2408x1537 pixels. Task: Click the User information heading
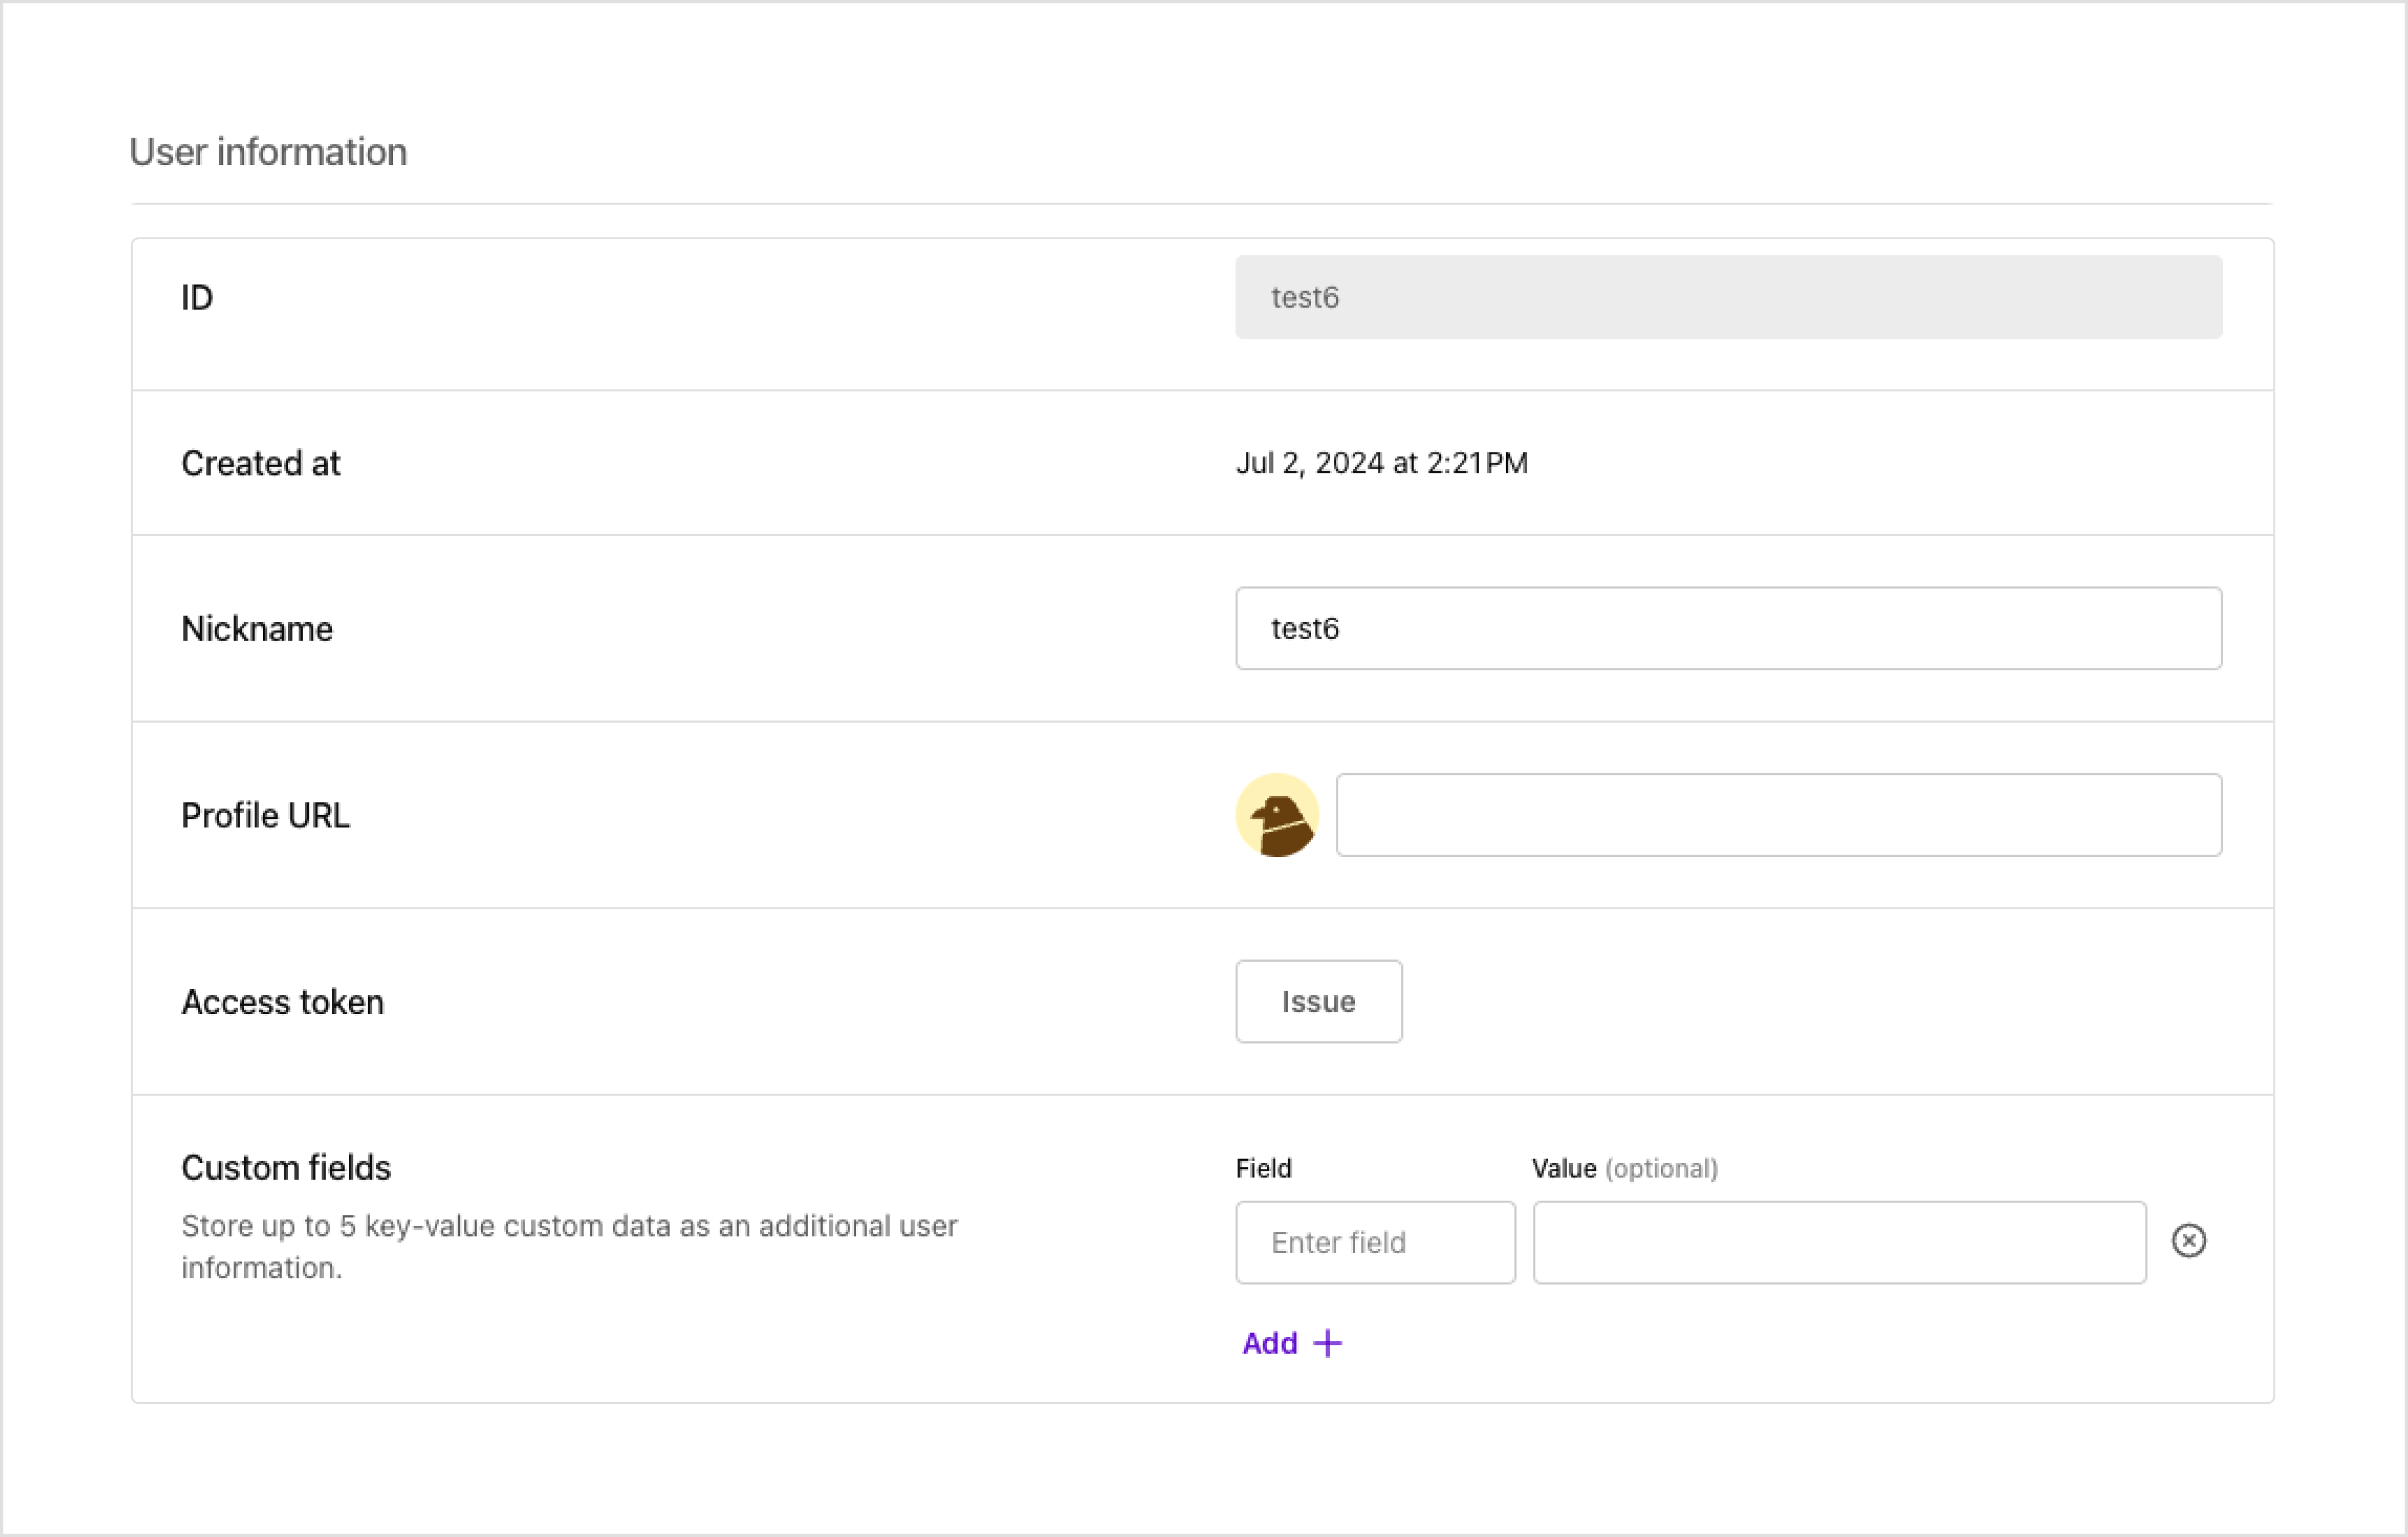(x=268, y=152)
